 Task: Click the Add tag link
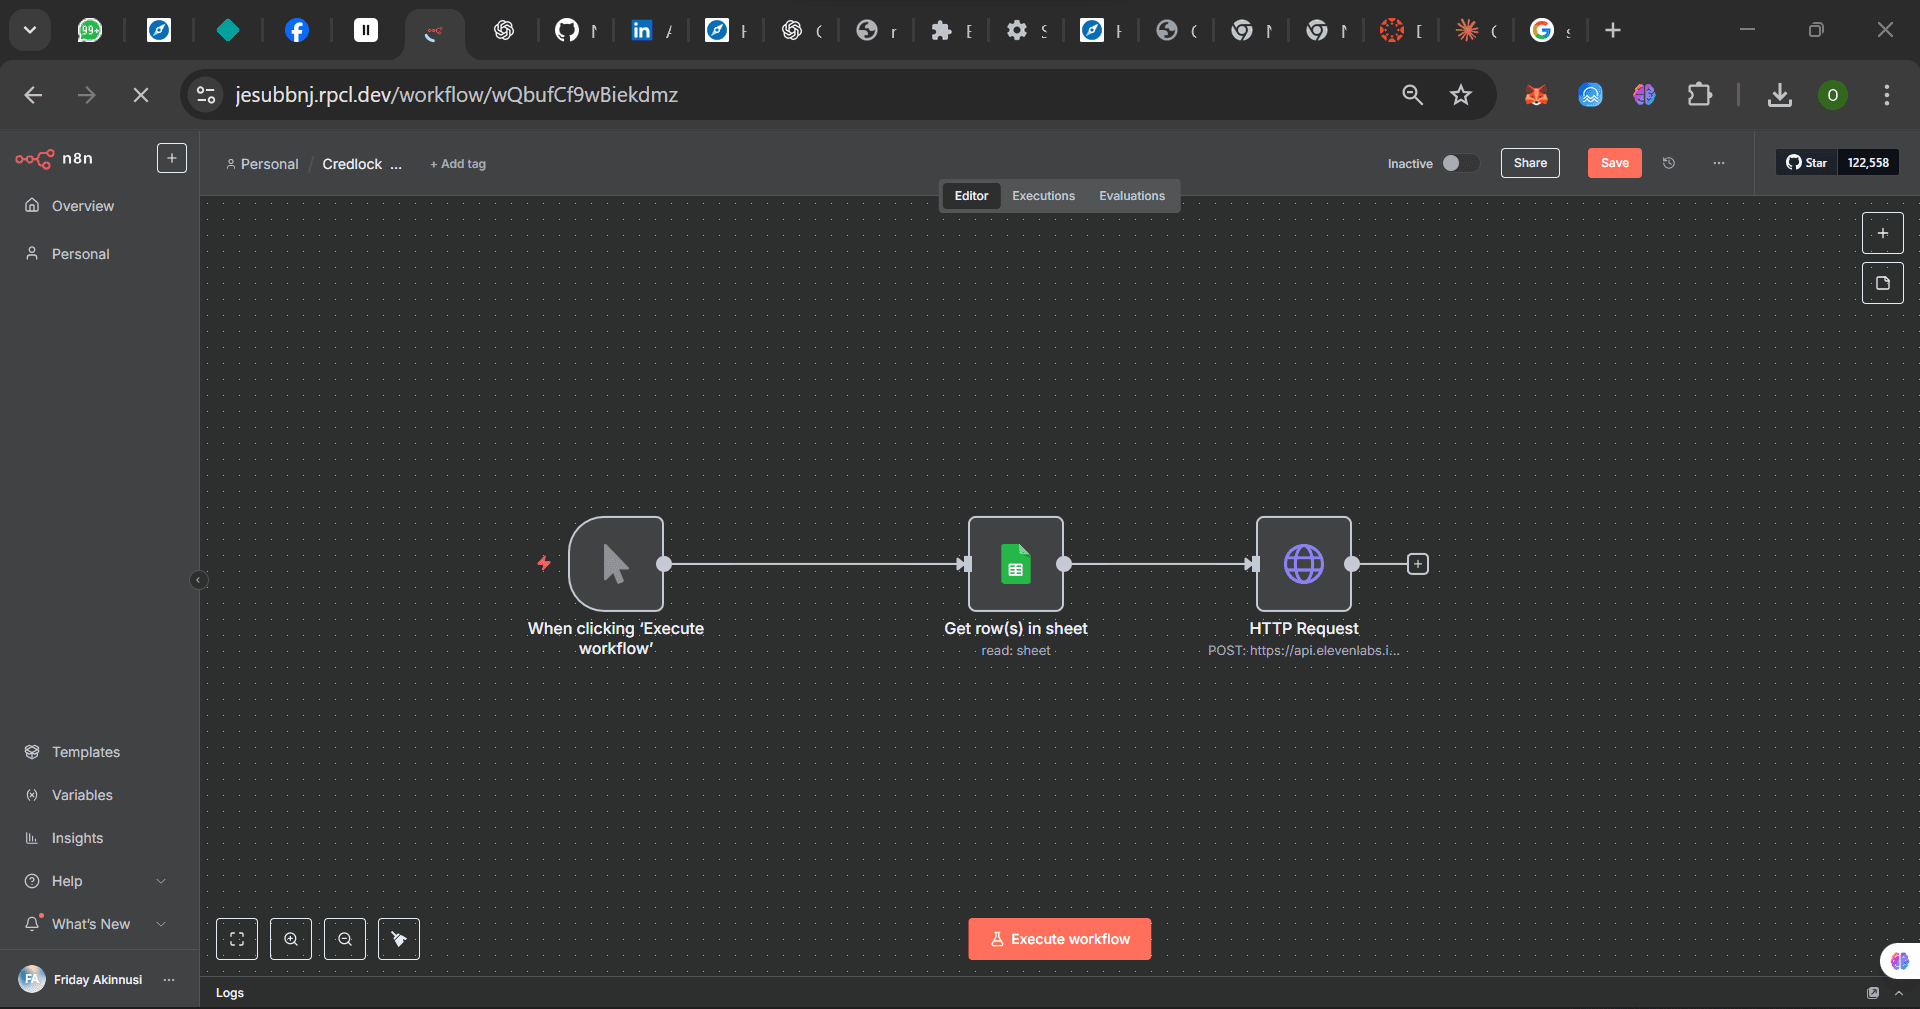coord(458,164)
